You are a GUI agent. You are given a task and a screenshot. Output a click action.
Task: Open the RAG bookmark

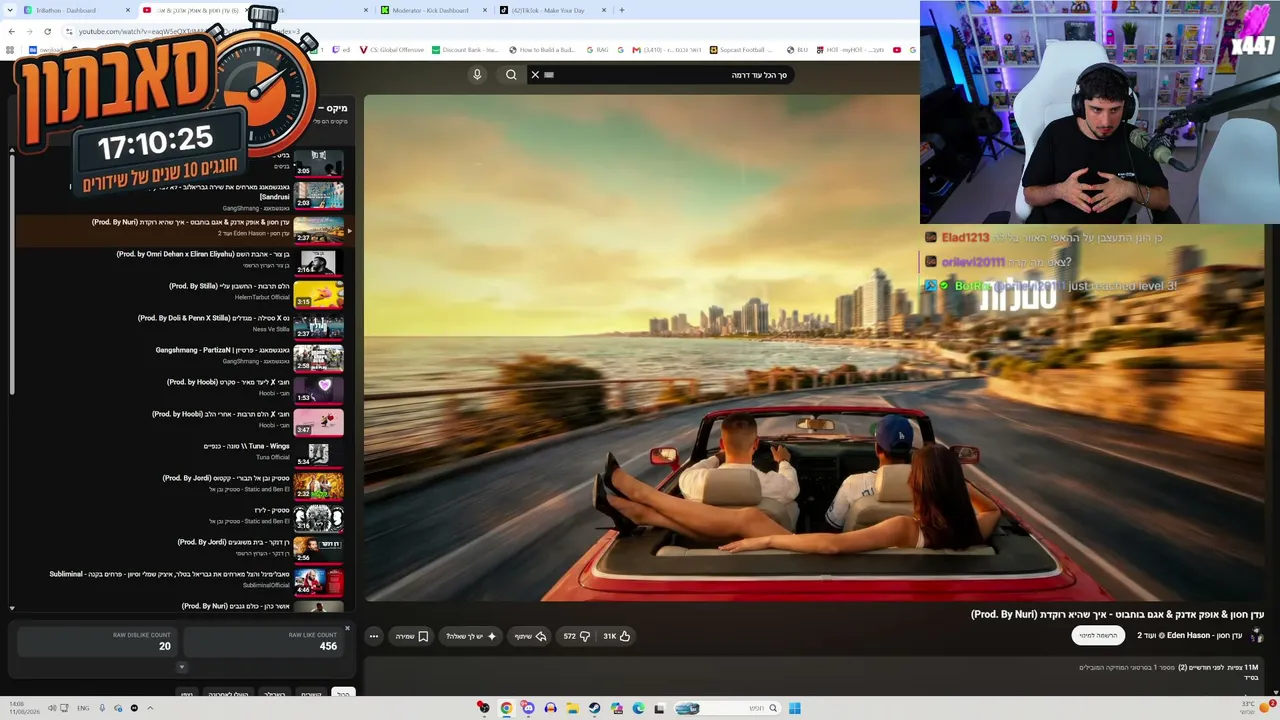597,50
